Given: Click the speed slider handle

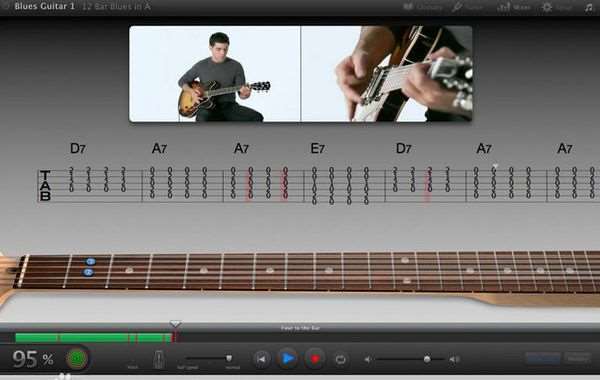Looking at the screenshot, I should (x=229, y=358).
